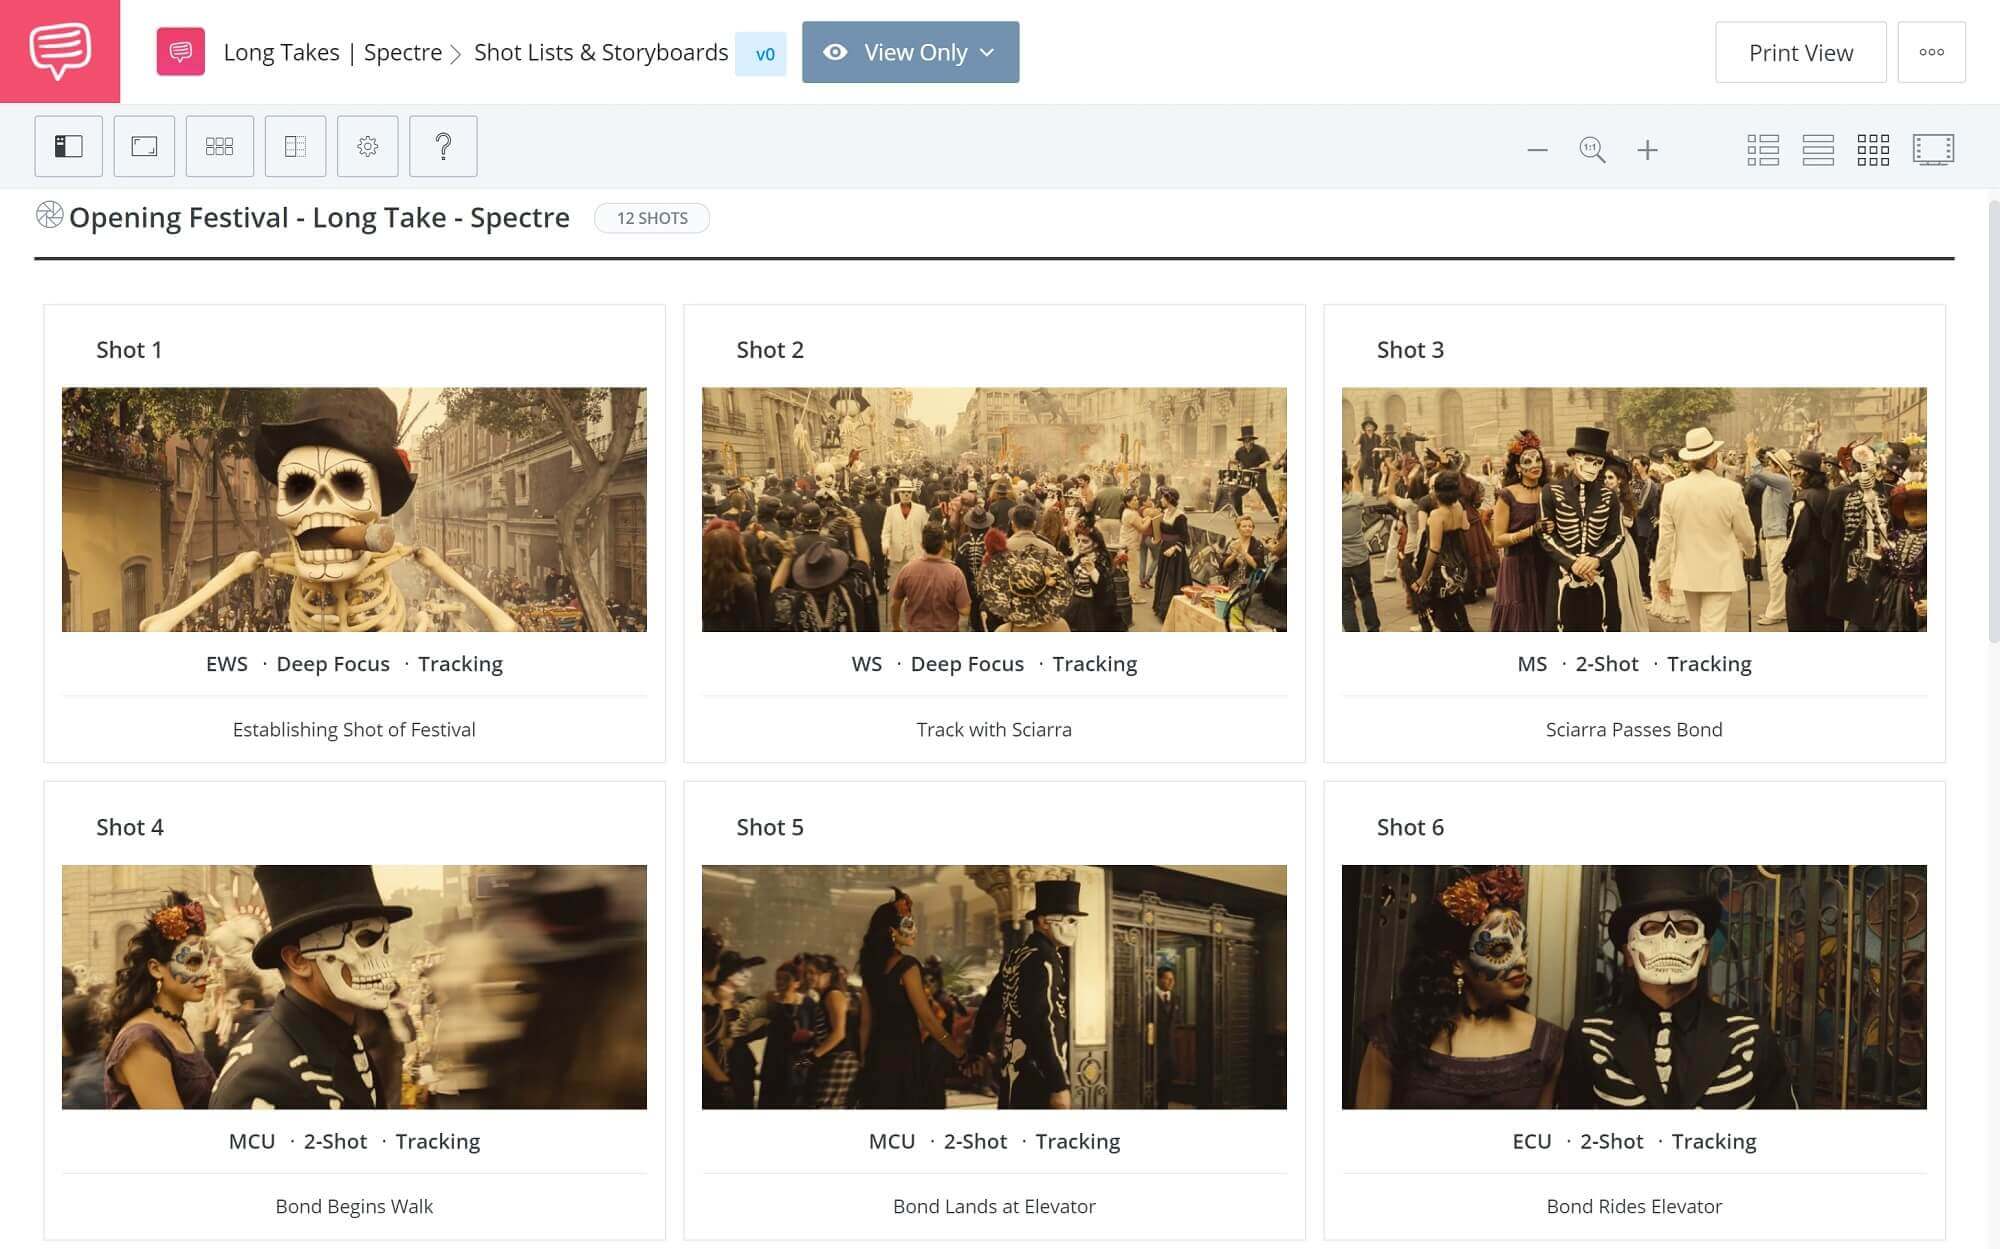Click the Shot 6 heading
This screenshot has height=1249, width=2000.
(1410, 827)
